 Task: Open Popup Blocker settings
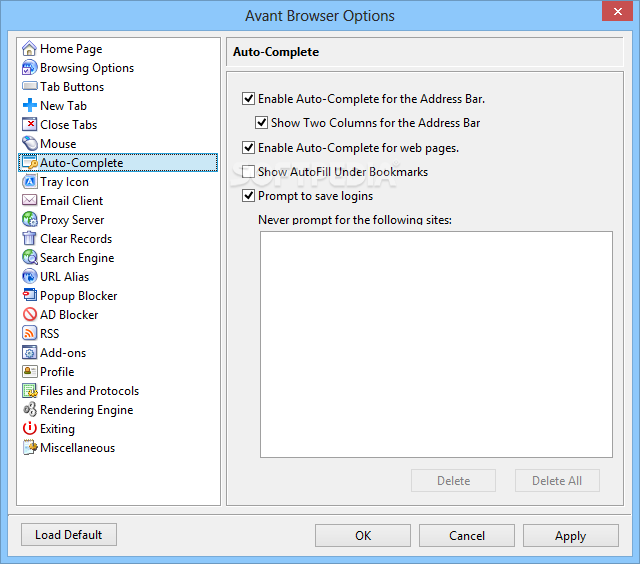[x=78, y=296]
